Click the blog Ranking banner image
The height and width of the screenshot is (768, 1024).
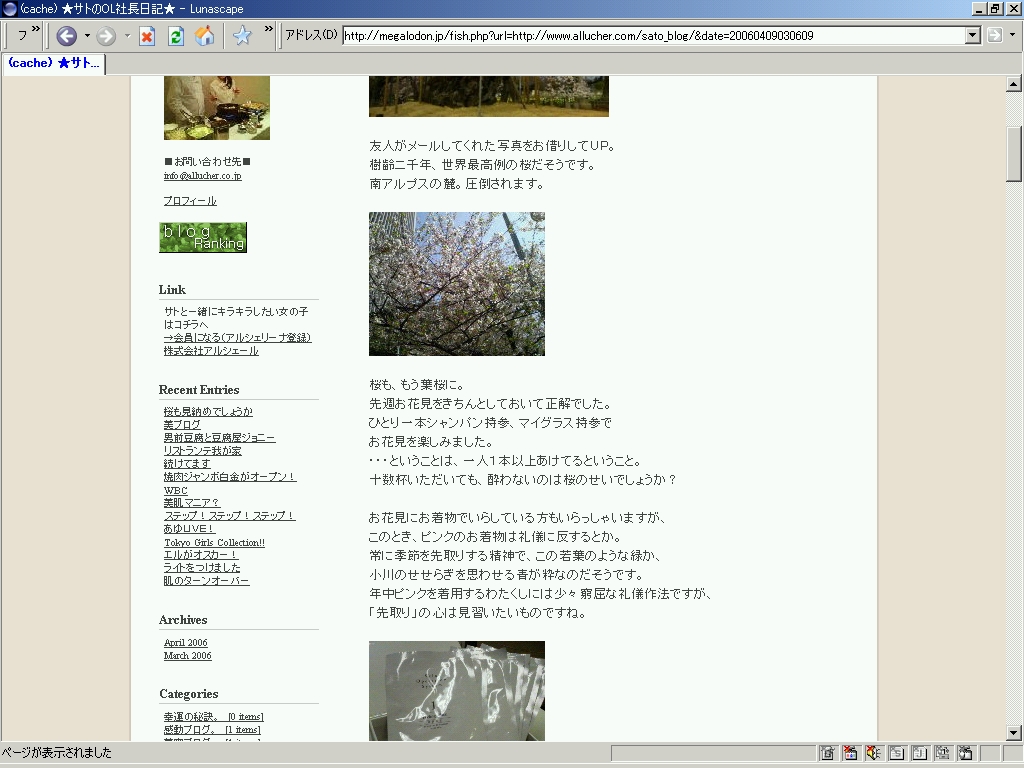(203, 237)
